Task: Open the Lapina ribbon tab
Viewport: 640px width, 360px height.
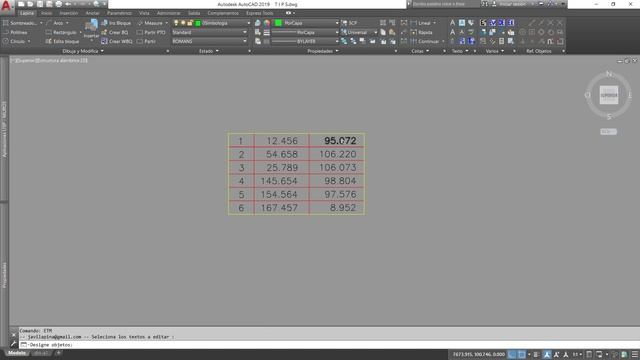Action: click(x=27, y=13)
